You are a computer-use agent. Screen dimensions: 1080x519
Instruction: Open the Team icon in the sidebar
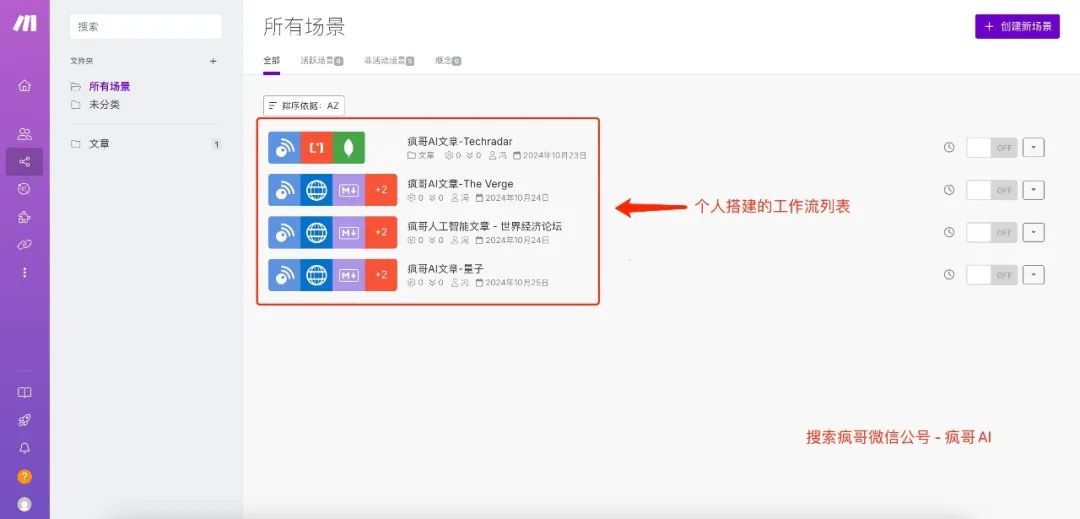tap(25, 134)
